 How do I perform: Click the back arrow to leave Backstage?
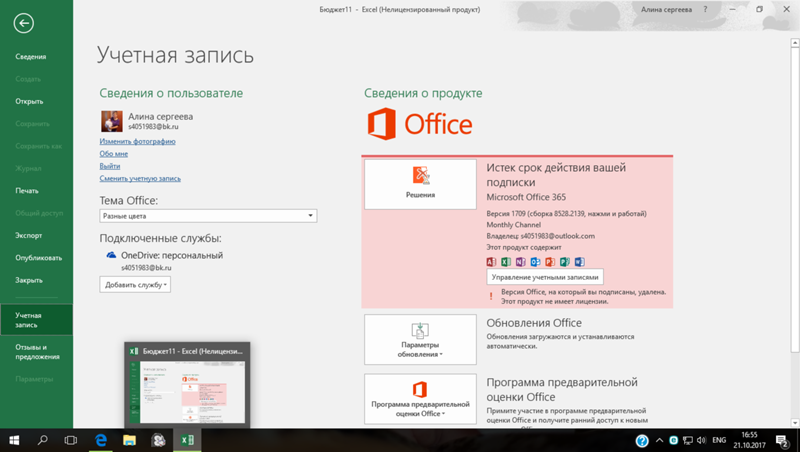tap(23, 23)
